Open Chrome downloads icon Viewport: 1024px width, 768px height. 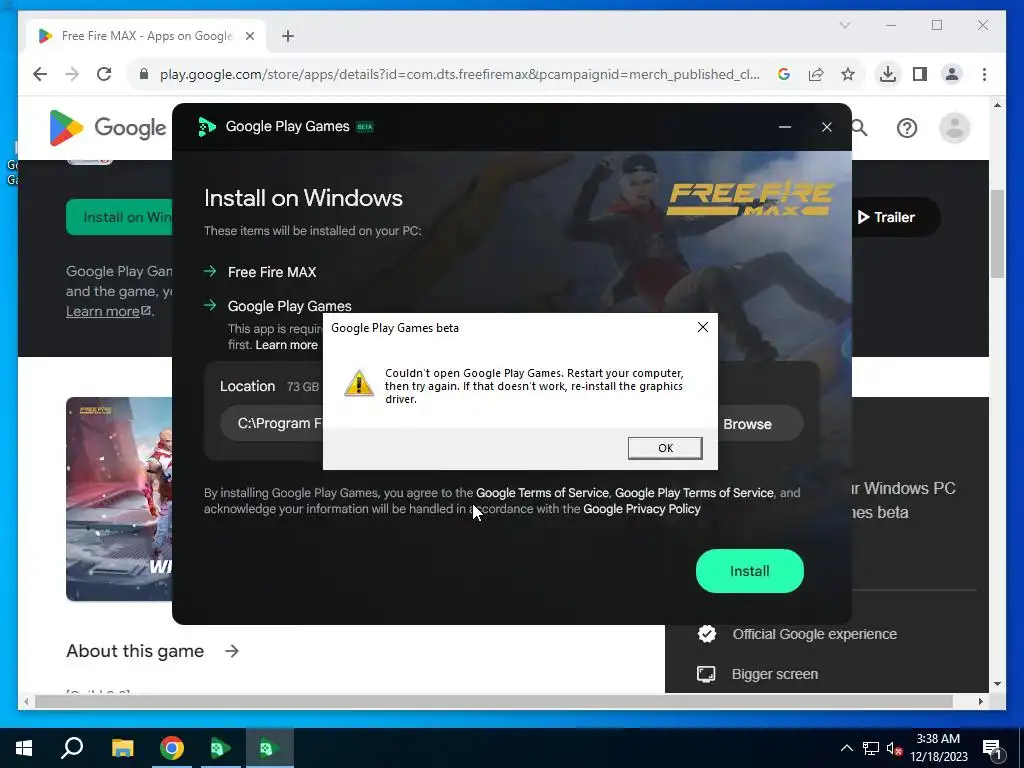pyautogui.click(x=888, y=74)
